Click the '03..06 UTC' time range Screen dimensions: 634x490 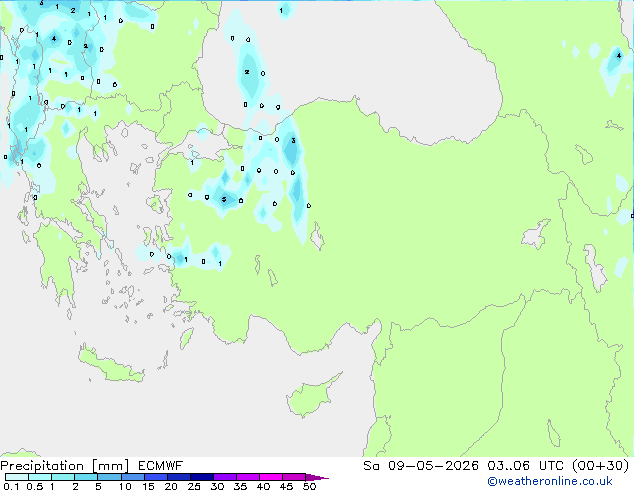[525, 466]
